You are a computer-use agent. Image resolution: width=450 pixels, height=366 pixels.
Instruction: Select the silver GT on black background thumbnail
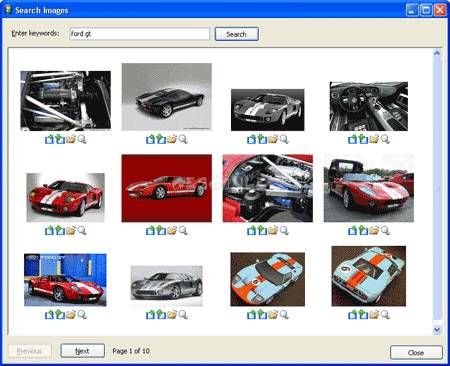[268, 110]
